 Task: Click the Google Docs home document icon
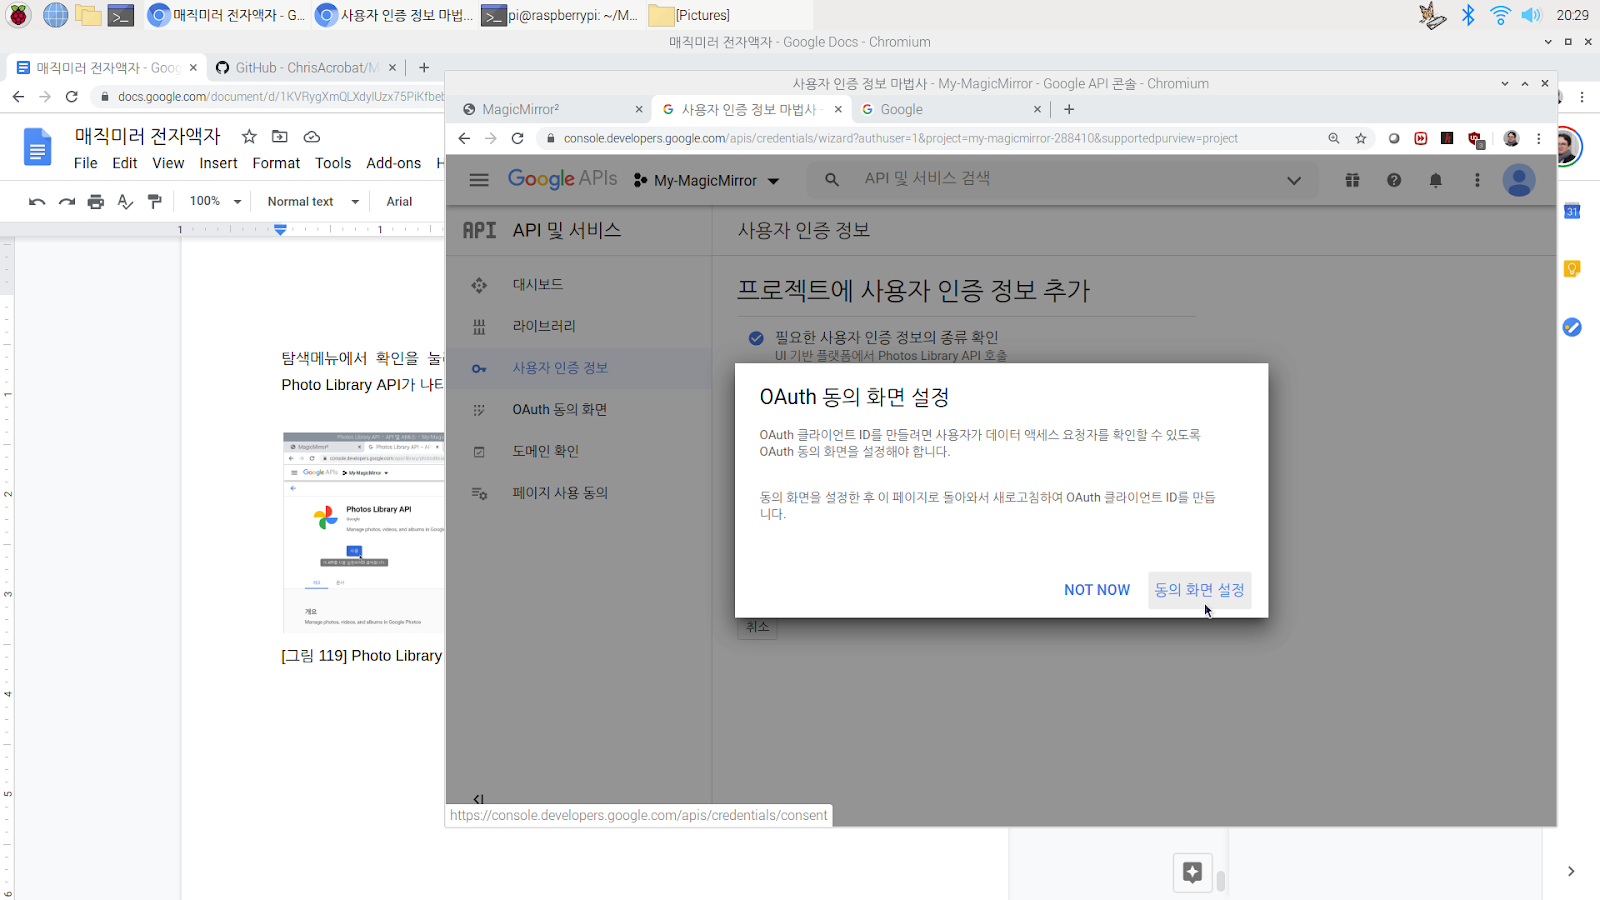pyautogui.click(x=37, y=148)
